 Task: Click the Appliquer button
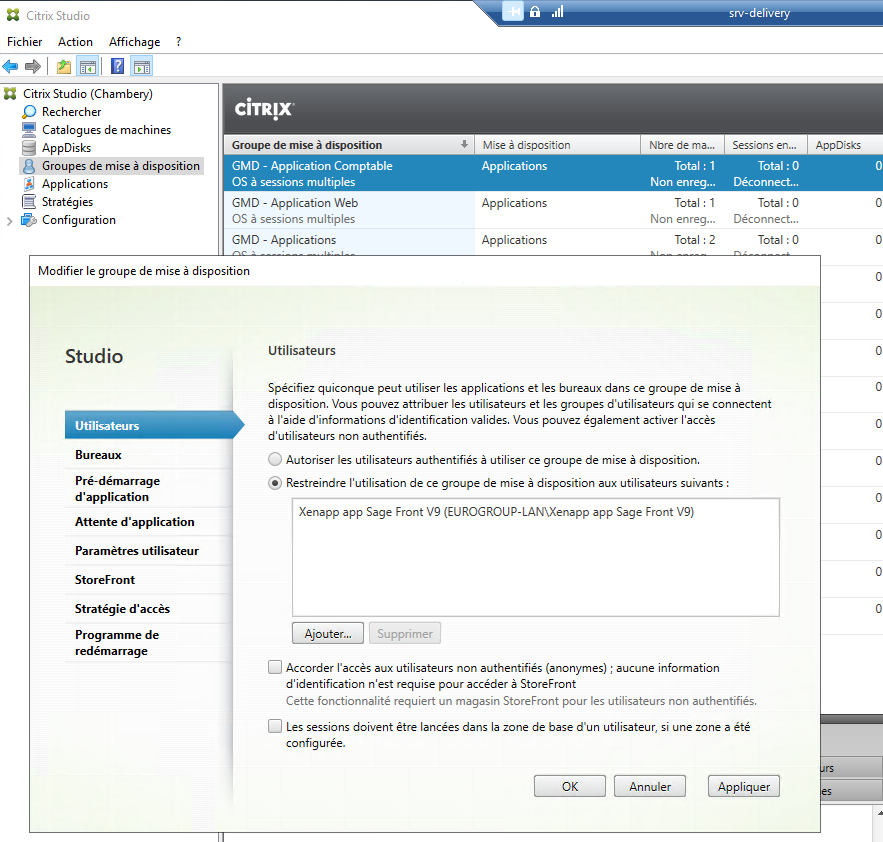[744, 786]
